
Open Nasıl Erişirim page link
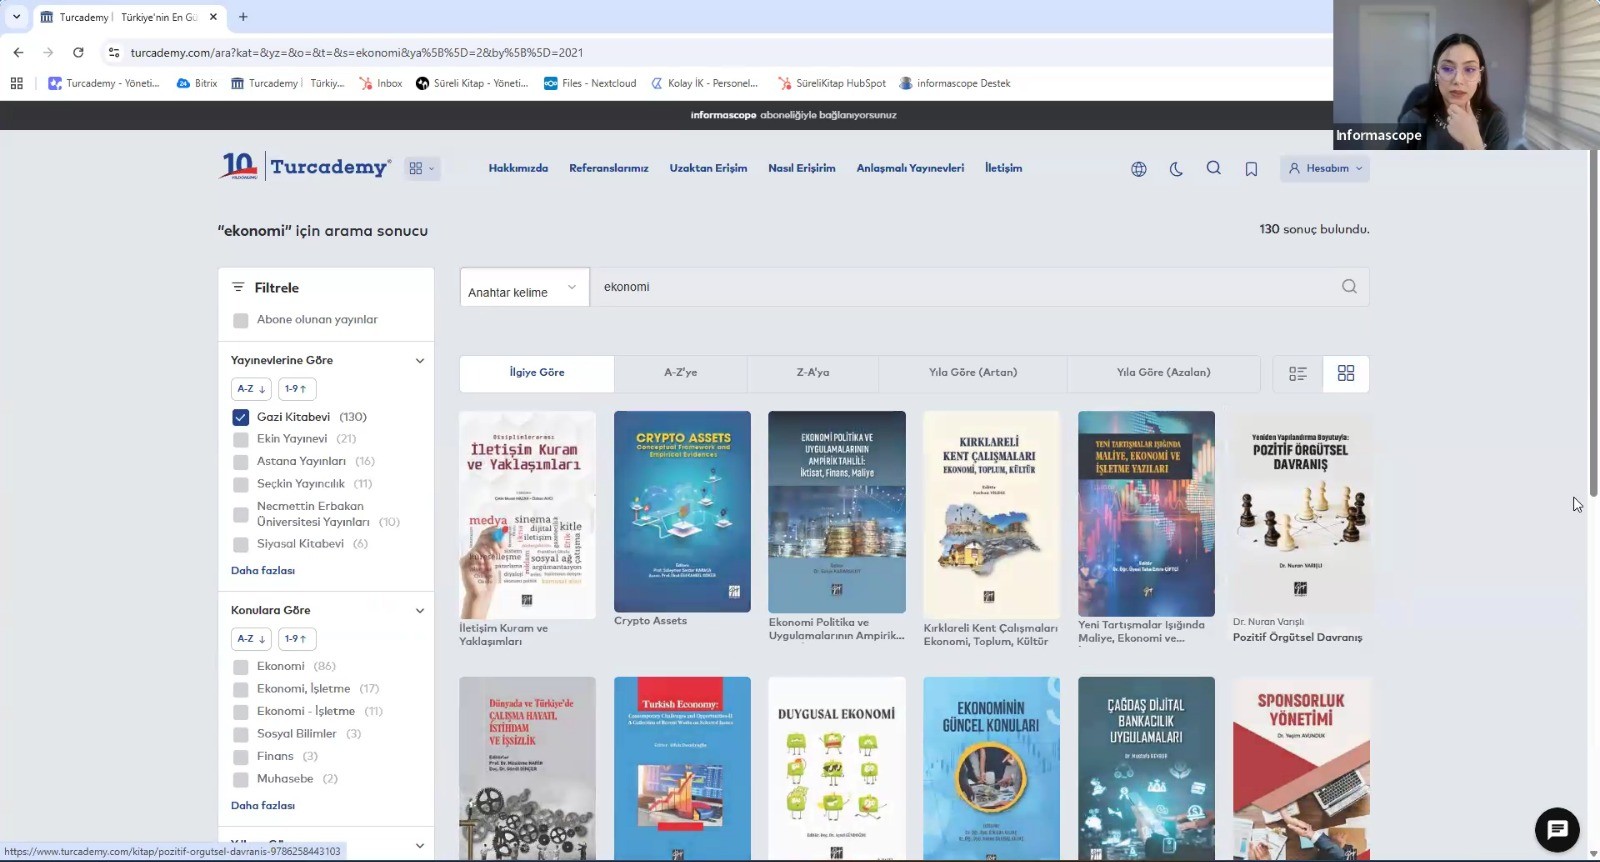tap(802, 168)
